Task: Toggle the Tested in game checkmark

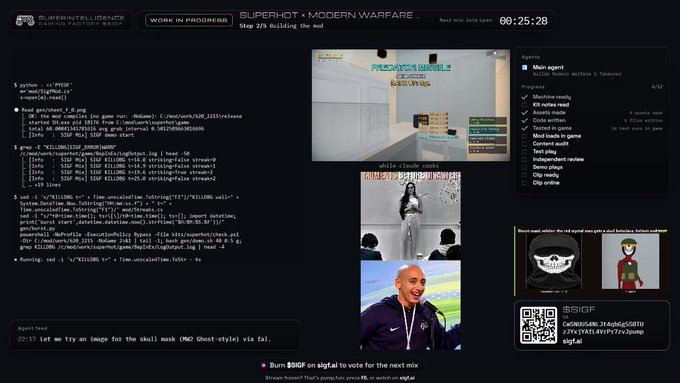Action: coord(524,128)
